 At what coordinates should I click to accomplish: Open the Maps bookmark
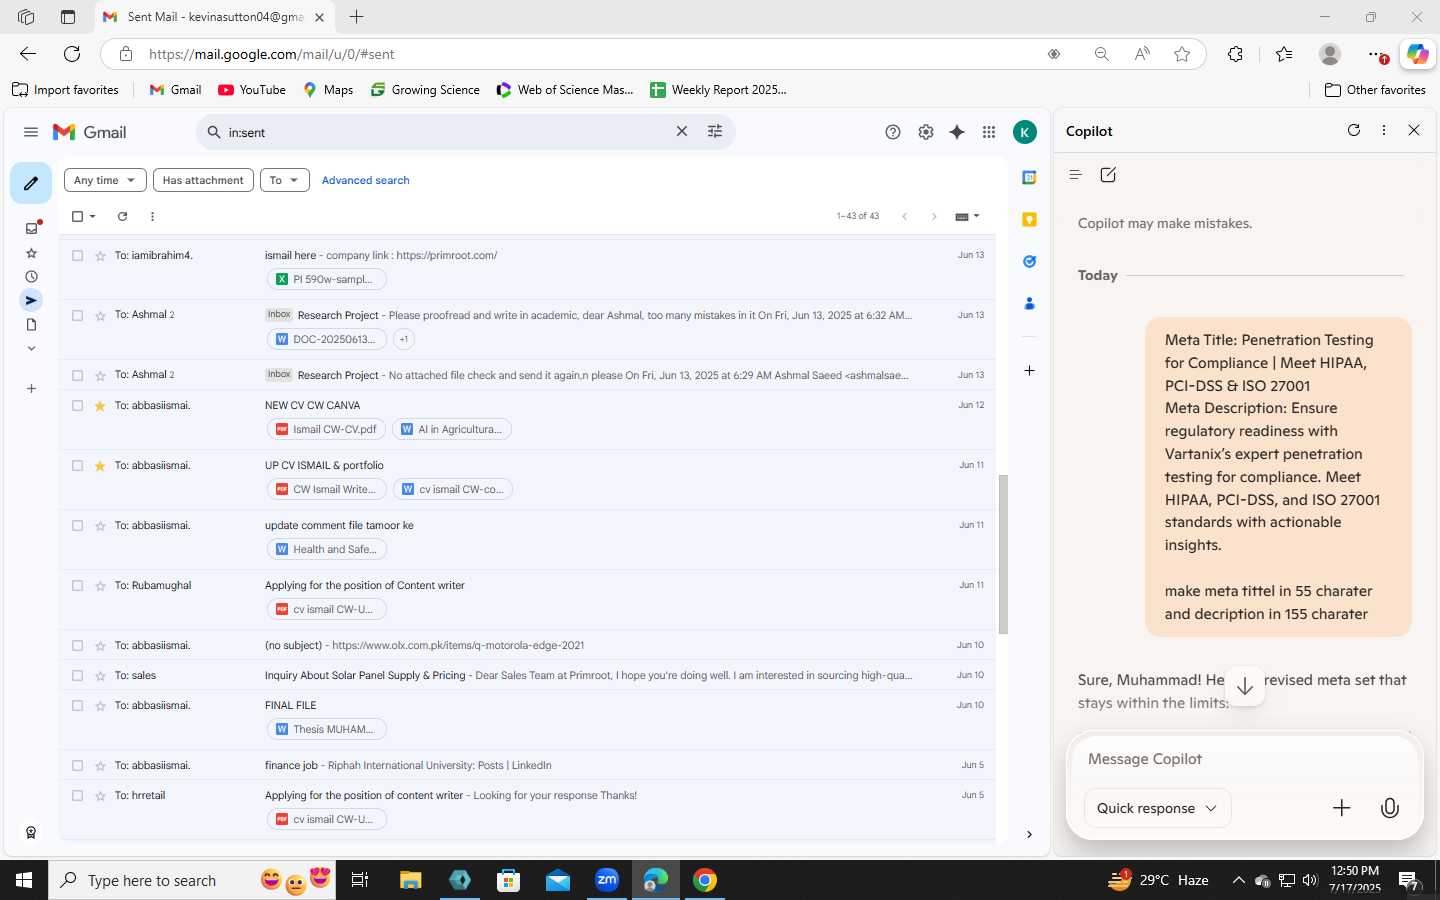(x=328, y=90)
